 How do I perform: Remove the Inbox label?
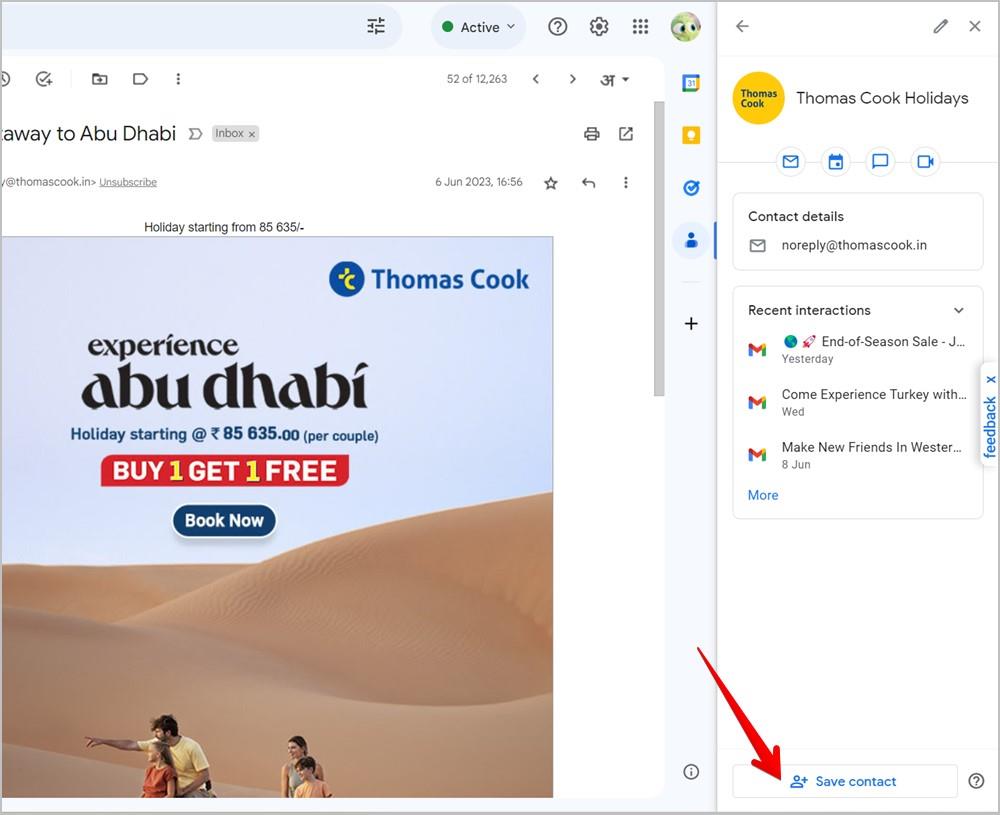pyautogui.click(x=252, y=134)
